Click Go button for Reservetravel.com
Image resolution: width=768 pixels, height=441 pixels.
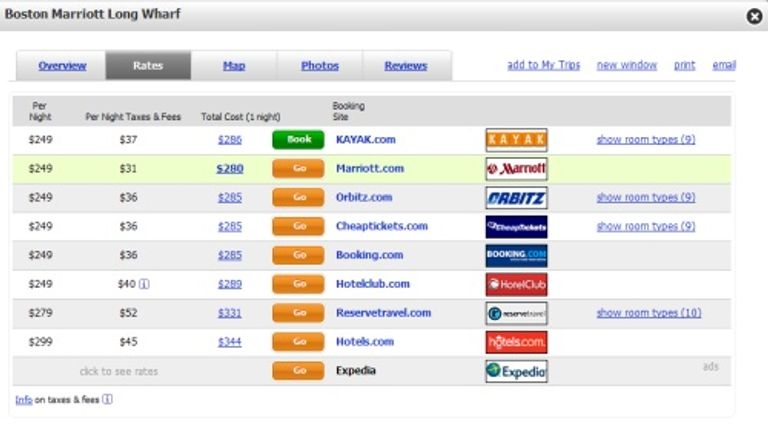pos(298,313)
